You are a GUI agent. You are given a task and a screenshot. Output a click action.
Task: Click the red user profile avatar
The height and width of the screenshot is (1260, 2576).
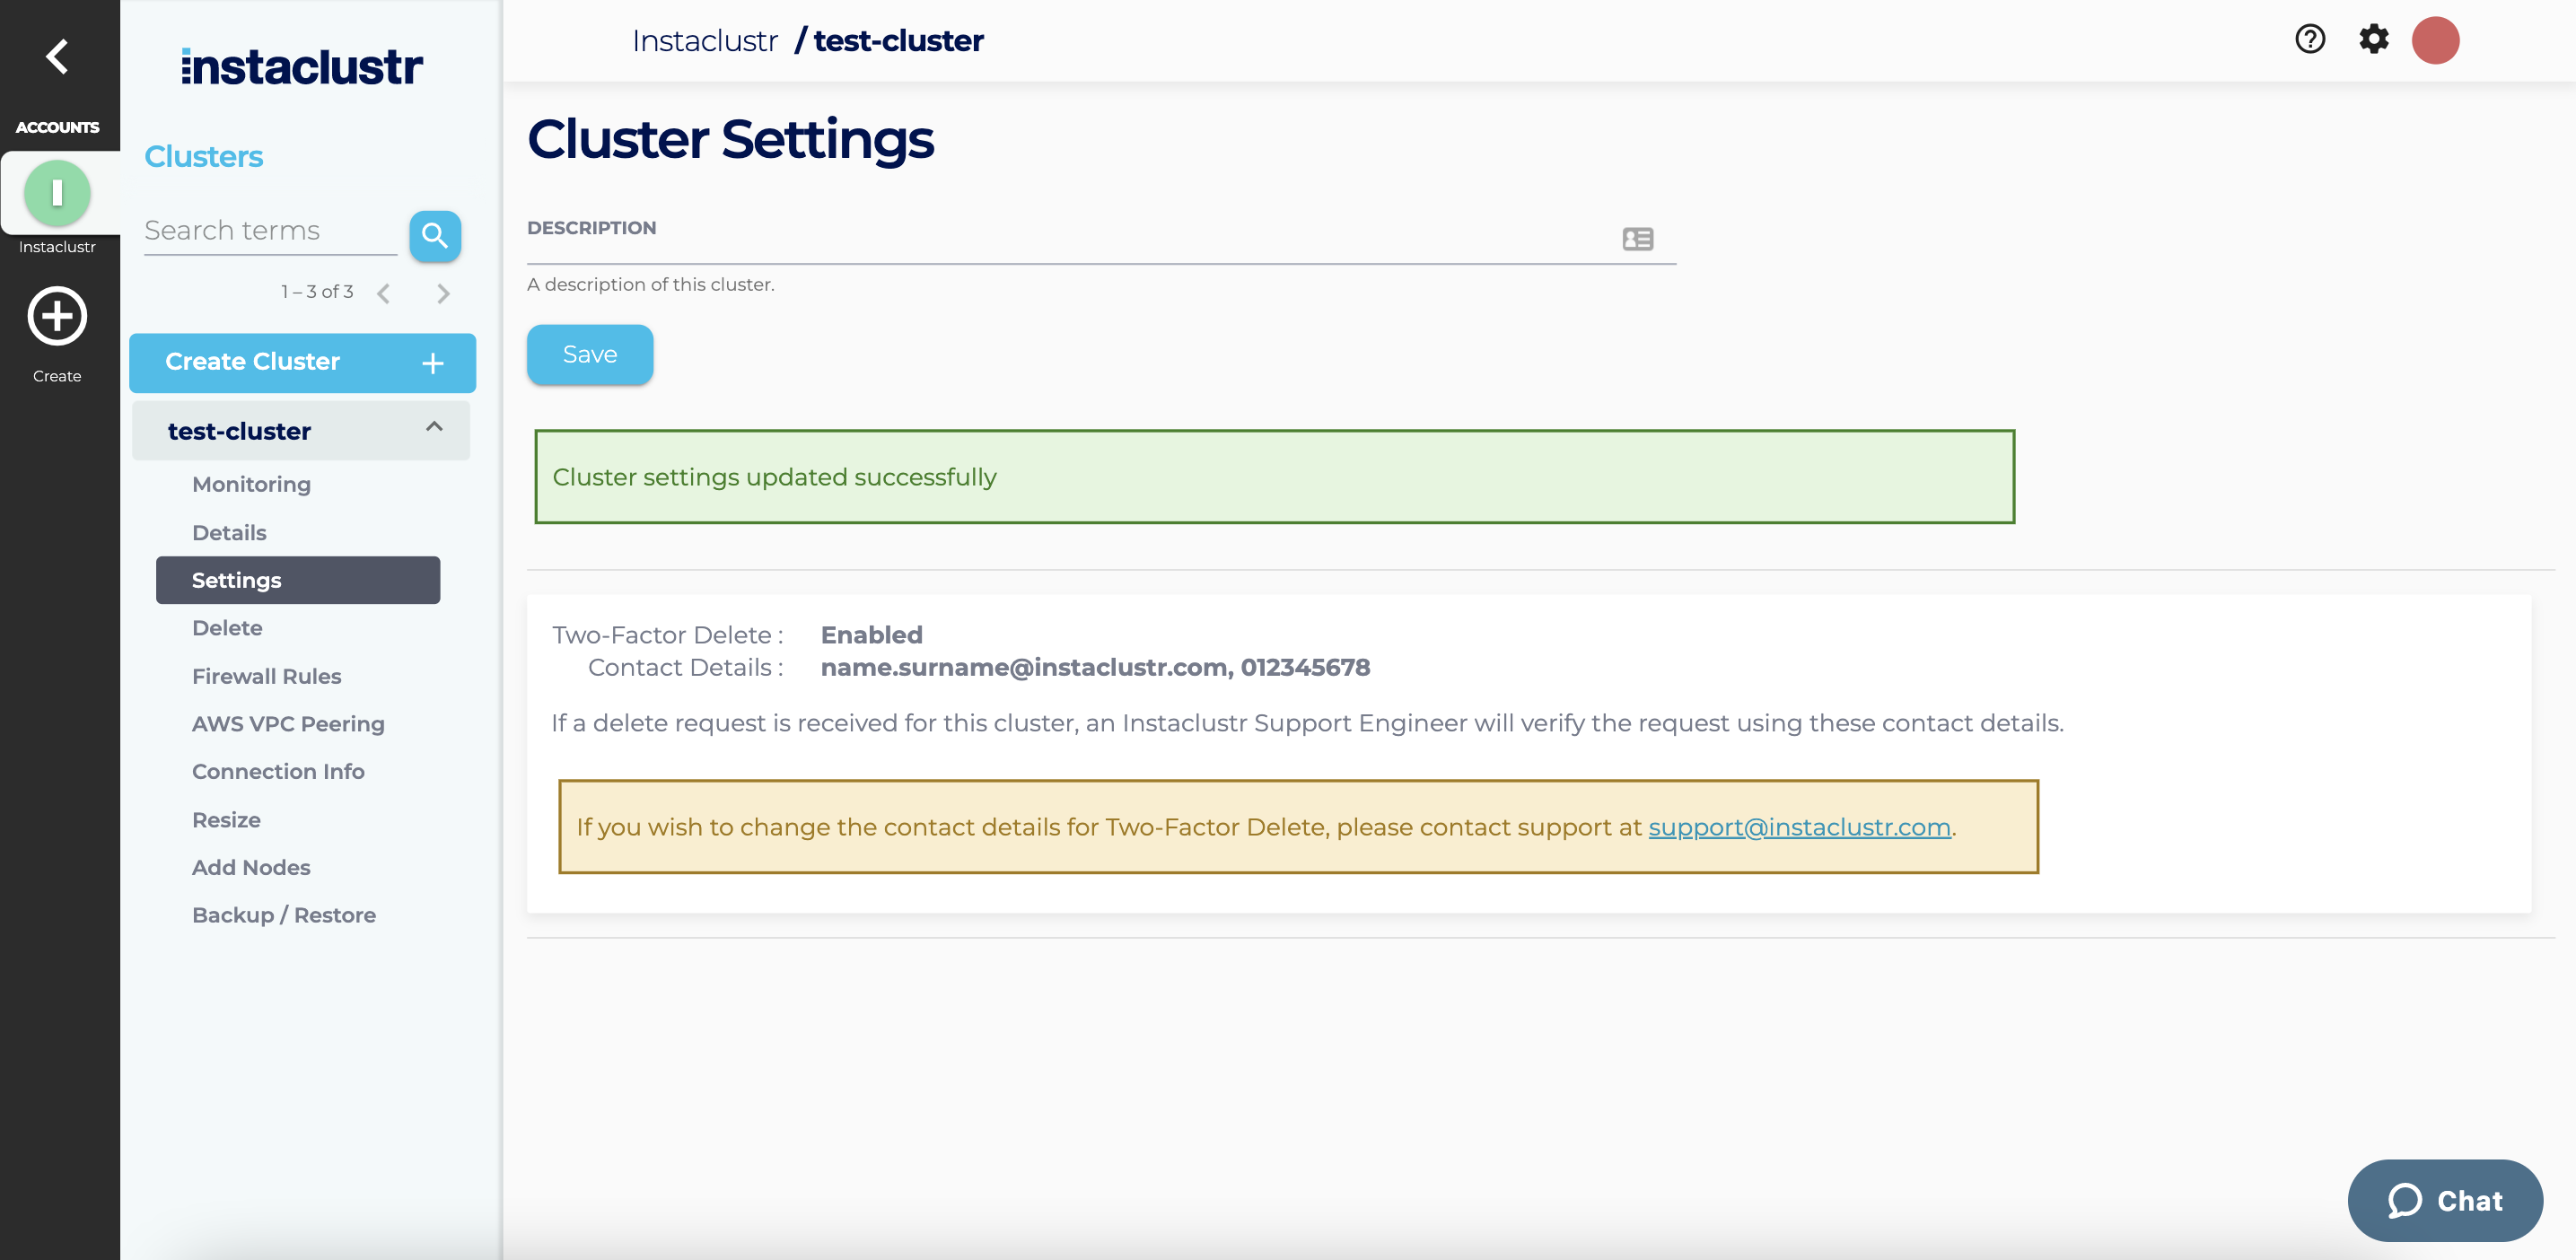[x=2435, y=40]
